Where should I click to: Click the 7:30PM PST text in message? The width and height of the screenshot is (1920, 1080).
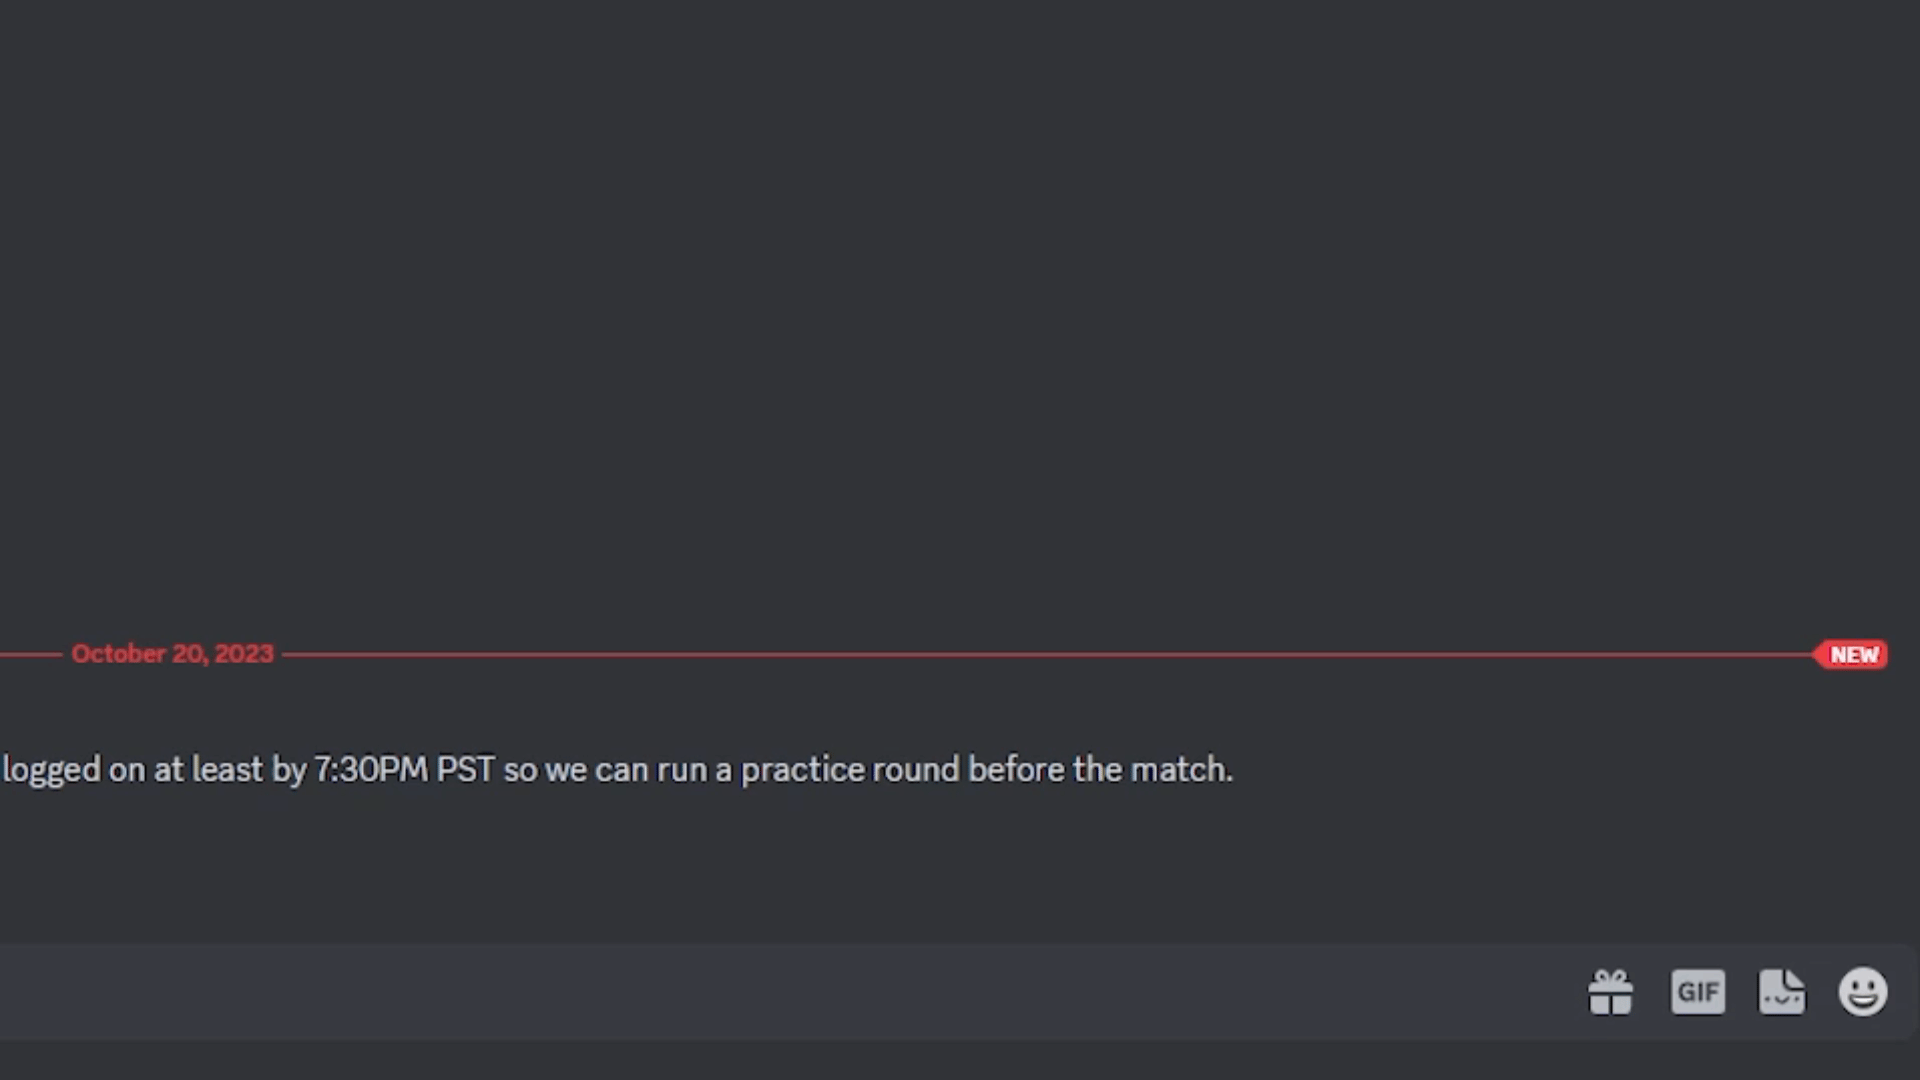click(404, 769)
